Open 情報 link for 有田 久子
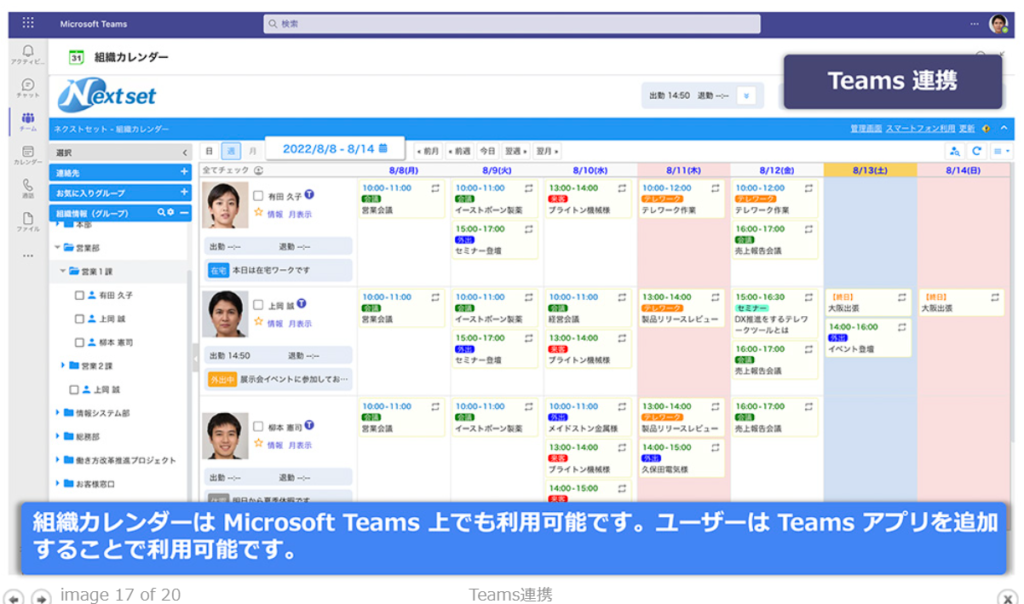1024x604 pixels. 275,214
